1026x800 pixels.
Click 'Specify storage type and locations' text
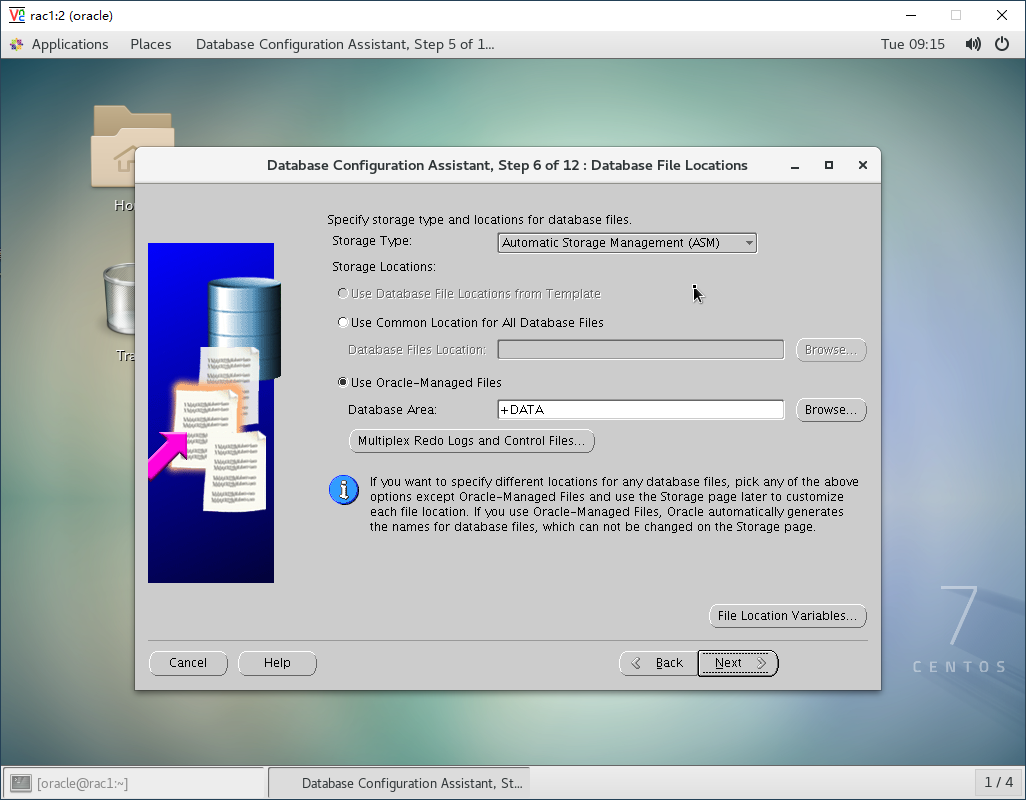tap(479, 220)
